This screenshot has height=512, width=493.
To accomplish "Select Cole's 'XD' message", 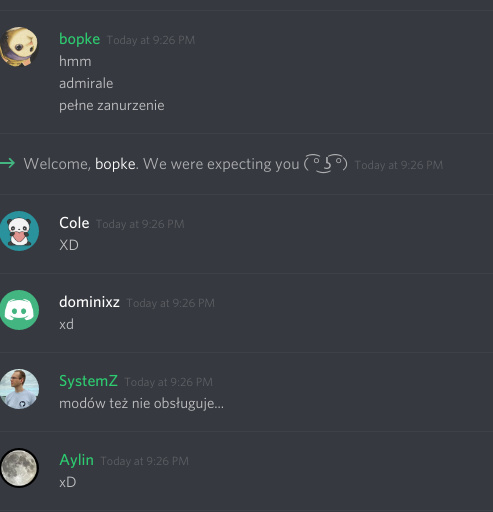I will coord(69,245).
